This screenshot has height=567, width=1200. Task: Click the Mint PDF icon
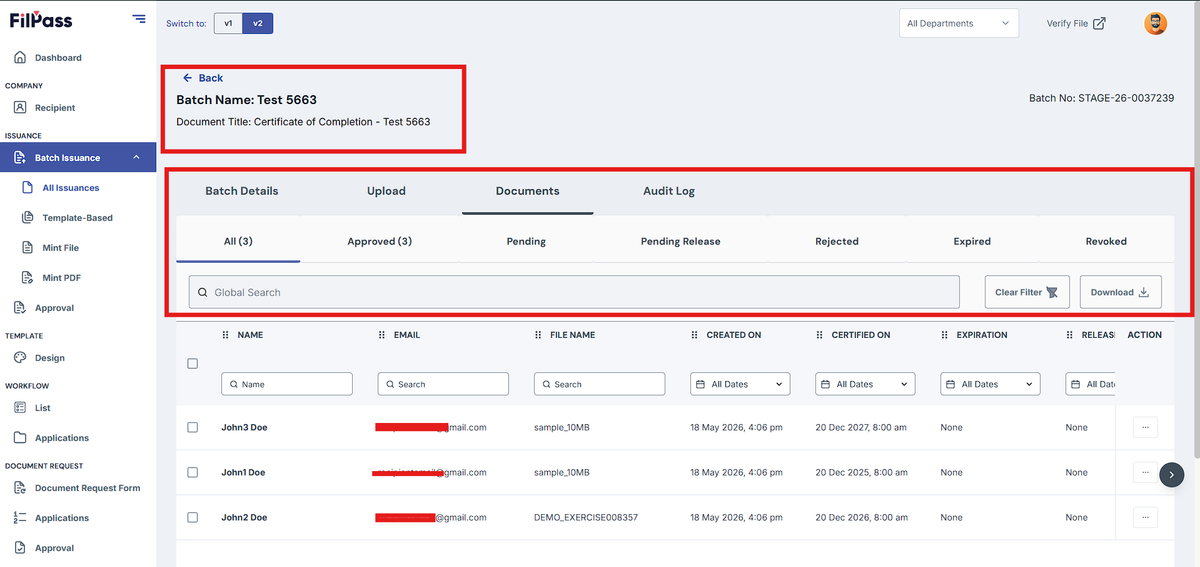(27, 278)
